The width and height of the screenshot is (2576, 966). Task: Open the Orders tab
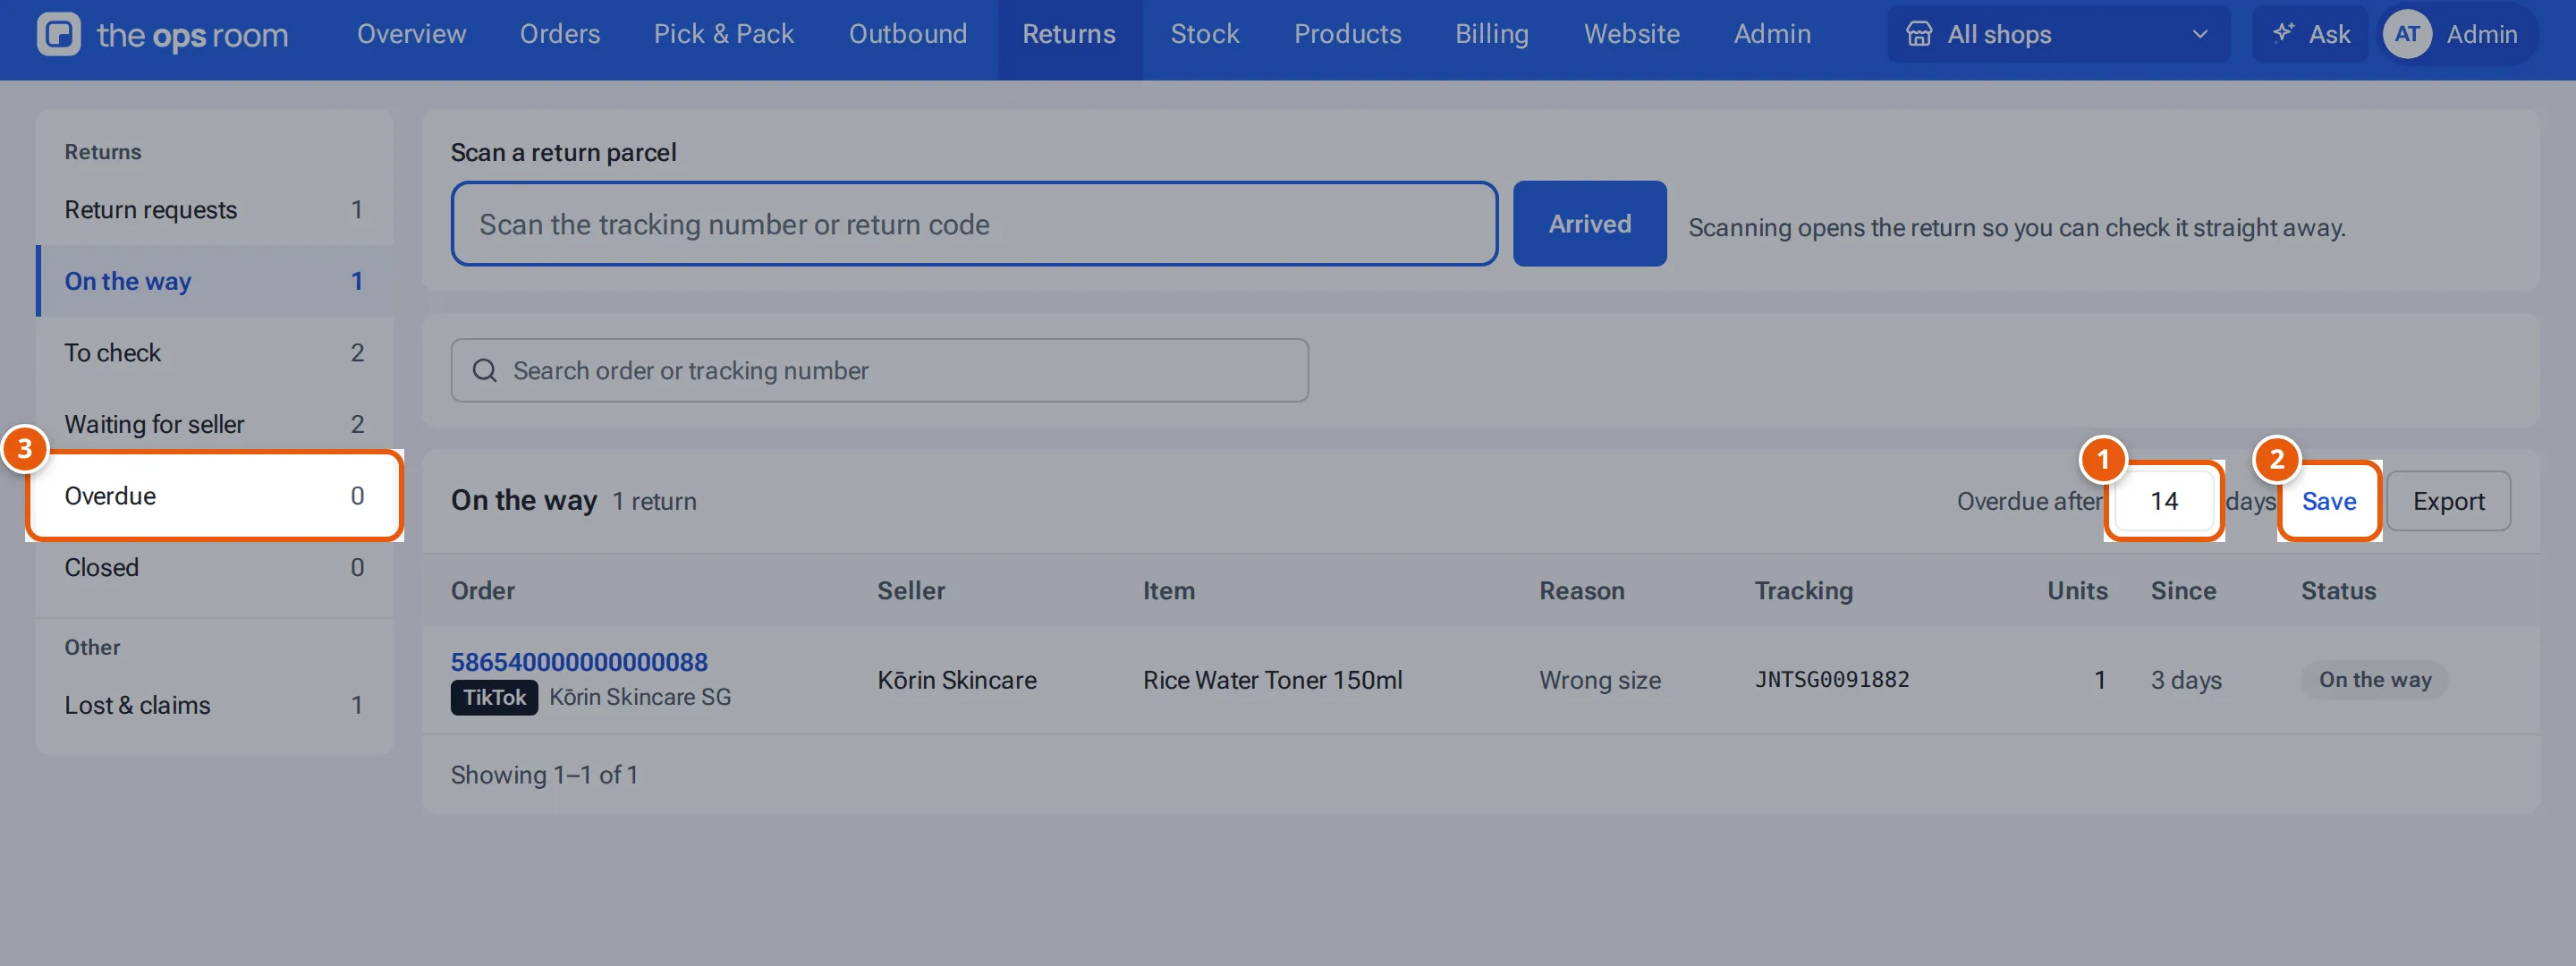pos(559,35)
